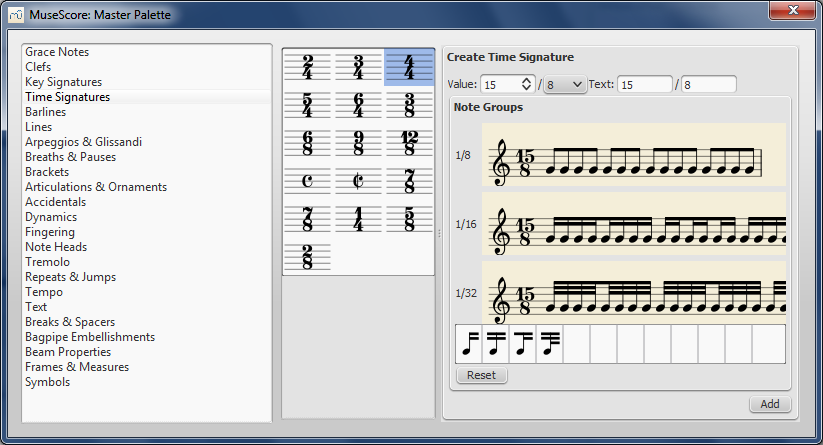Open the Tempo palette
823x445 pixels.
[44, 292]
